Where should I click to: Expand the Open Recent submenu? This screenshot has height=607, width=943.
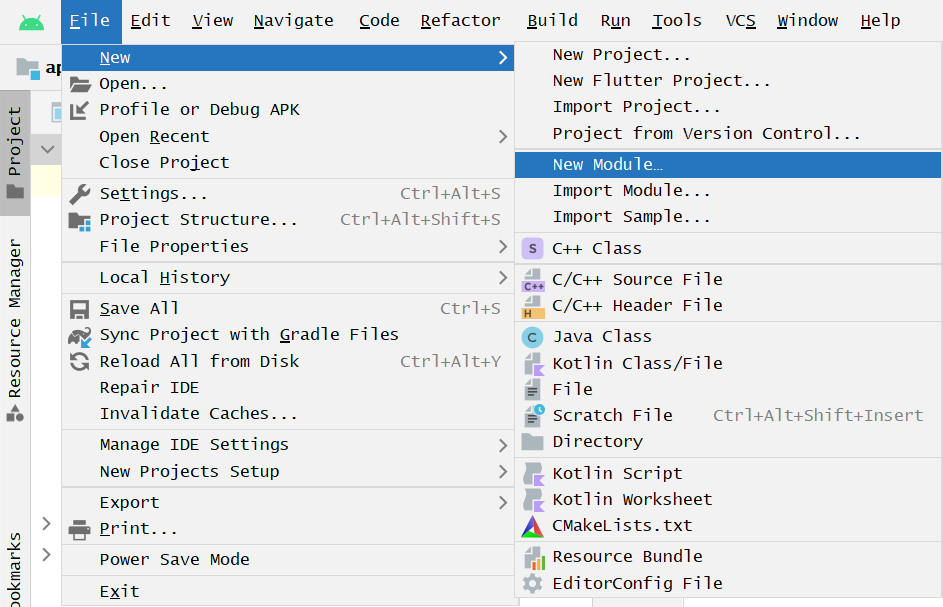[154, 137]
